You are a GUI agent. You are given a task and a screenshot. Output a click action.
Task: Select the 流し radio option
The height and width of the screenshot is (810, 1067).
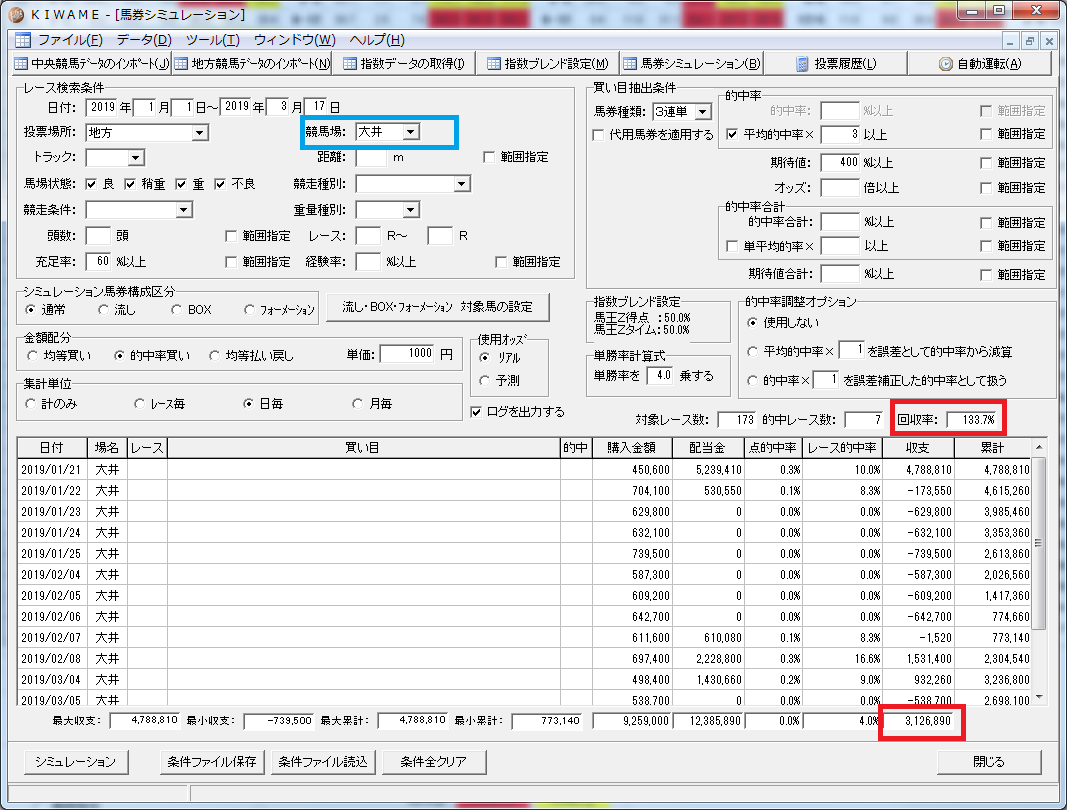point(103,310)
